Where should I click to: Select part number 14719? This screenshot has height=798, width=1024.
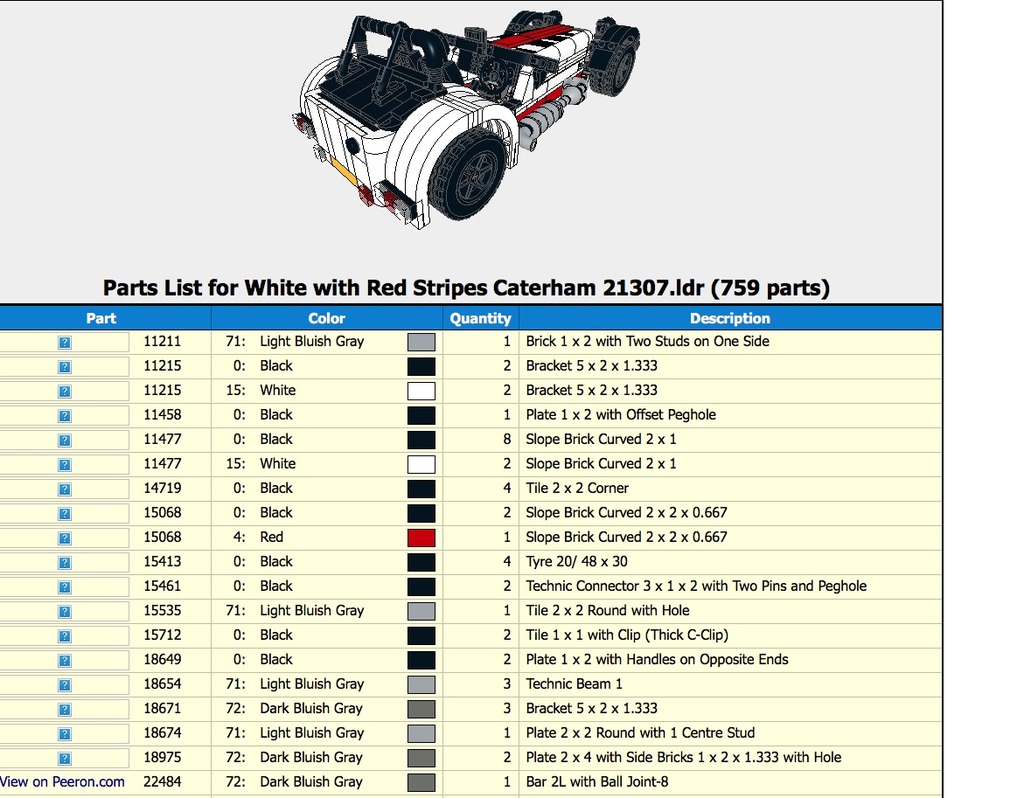[162, 488]
